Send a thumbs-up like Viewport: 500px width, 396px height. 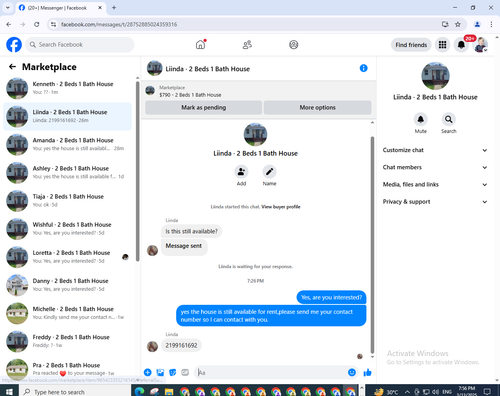pos(367,372)
